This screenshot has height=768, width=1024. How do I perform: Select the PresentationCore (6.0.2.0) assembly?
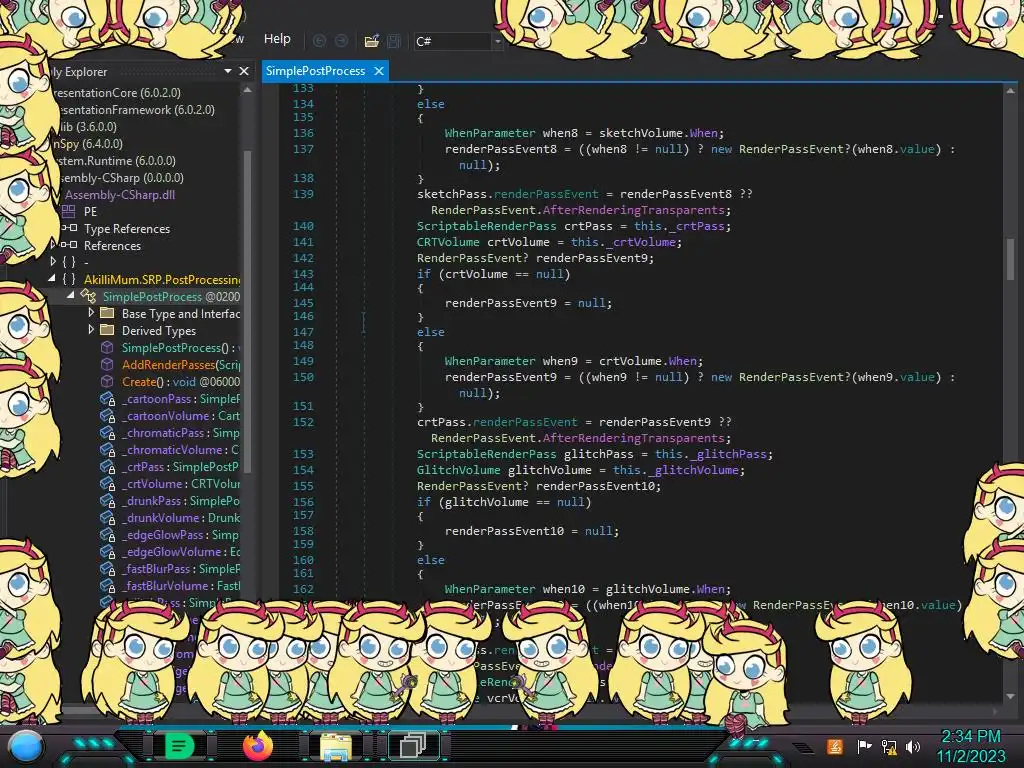(117, 93)
